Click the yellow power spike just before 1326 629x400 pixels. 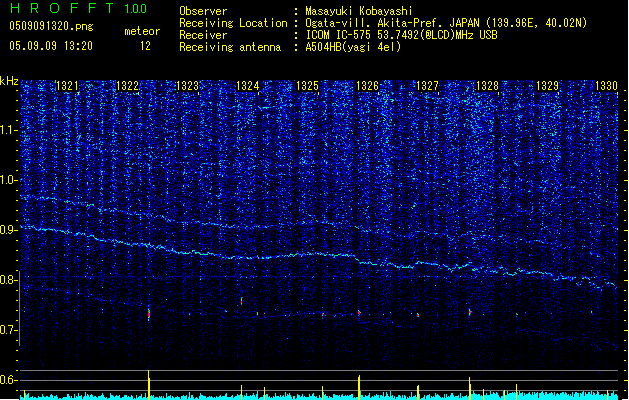point(359,387)
